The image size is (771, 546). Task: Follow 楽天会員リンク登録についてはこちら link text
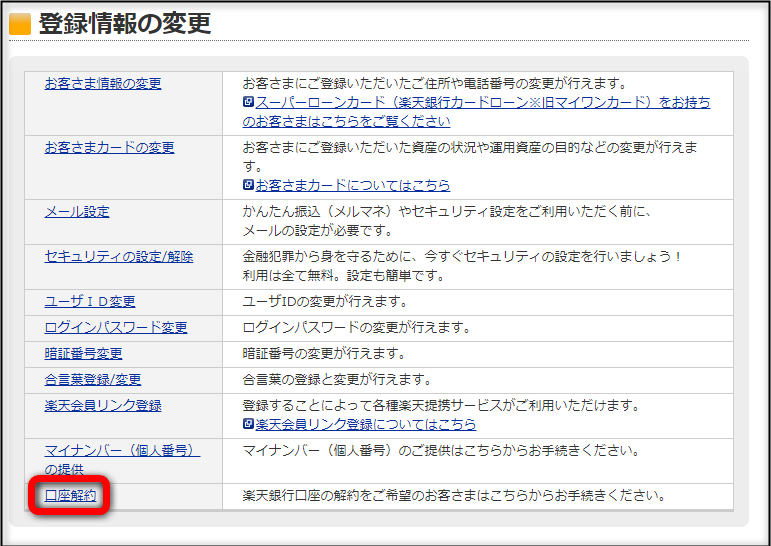366,424
